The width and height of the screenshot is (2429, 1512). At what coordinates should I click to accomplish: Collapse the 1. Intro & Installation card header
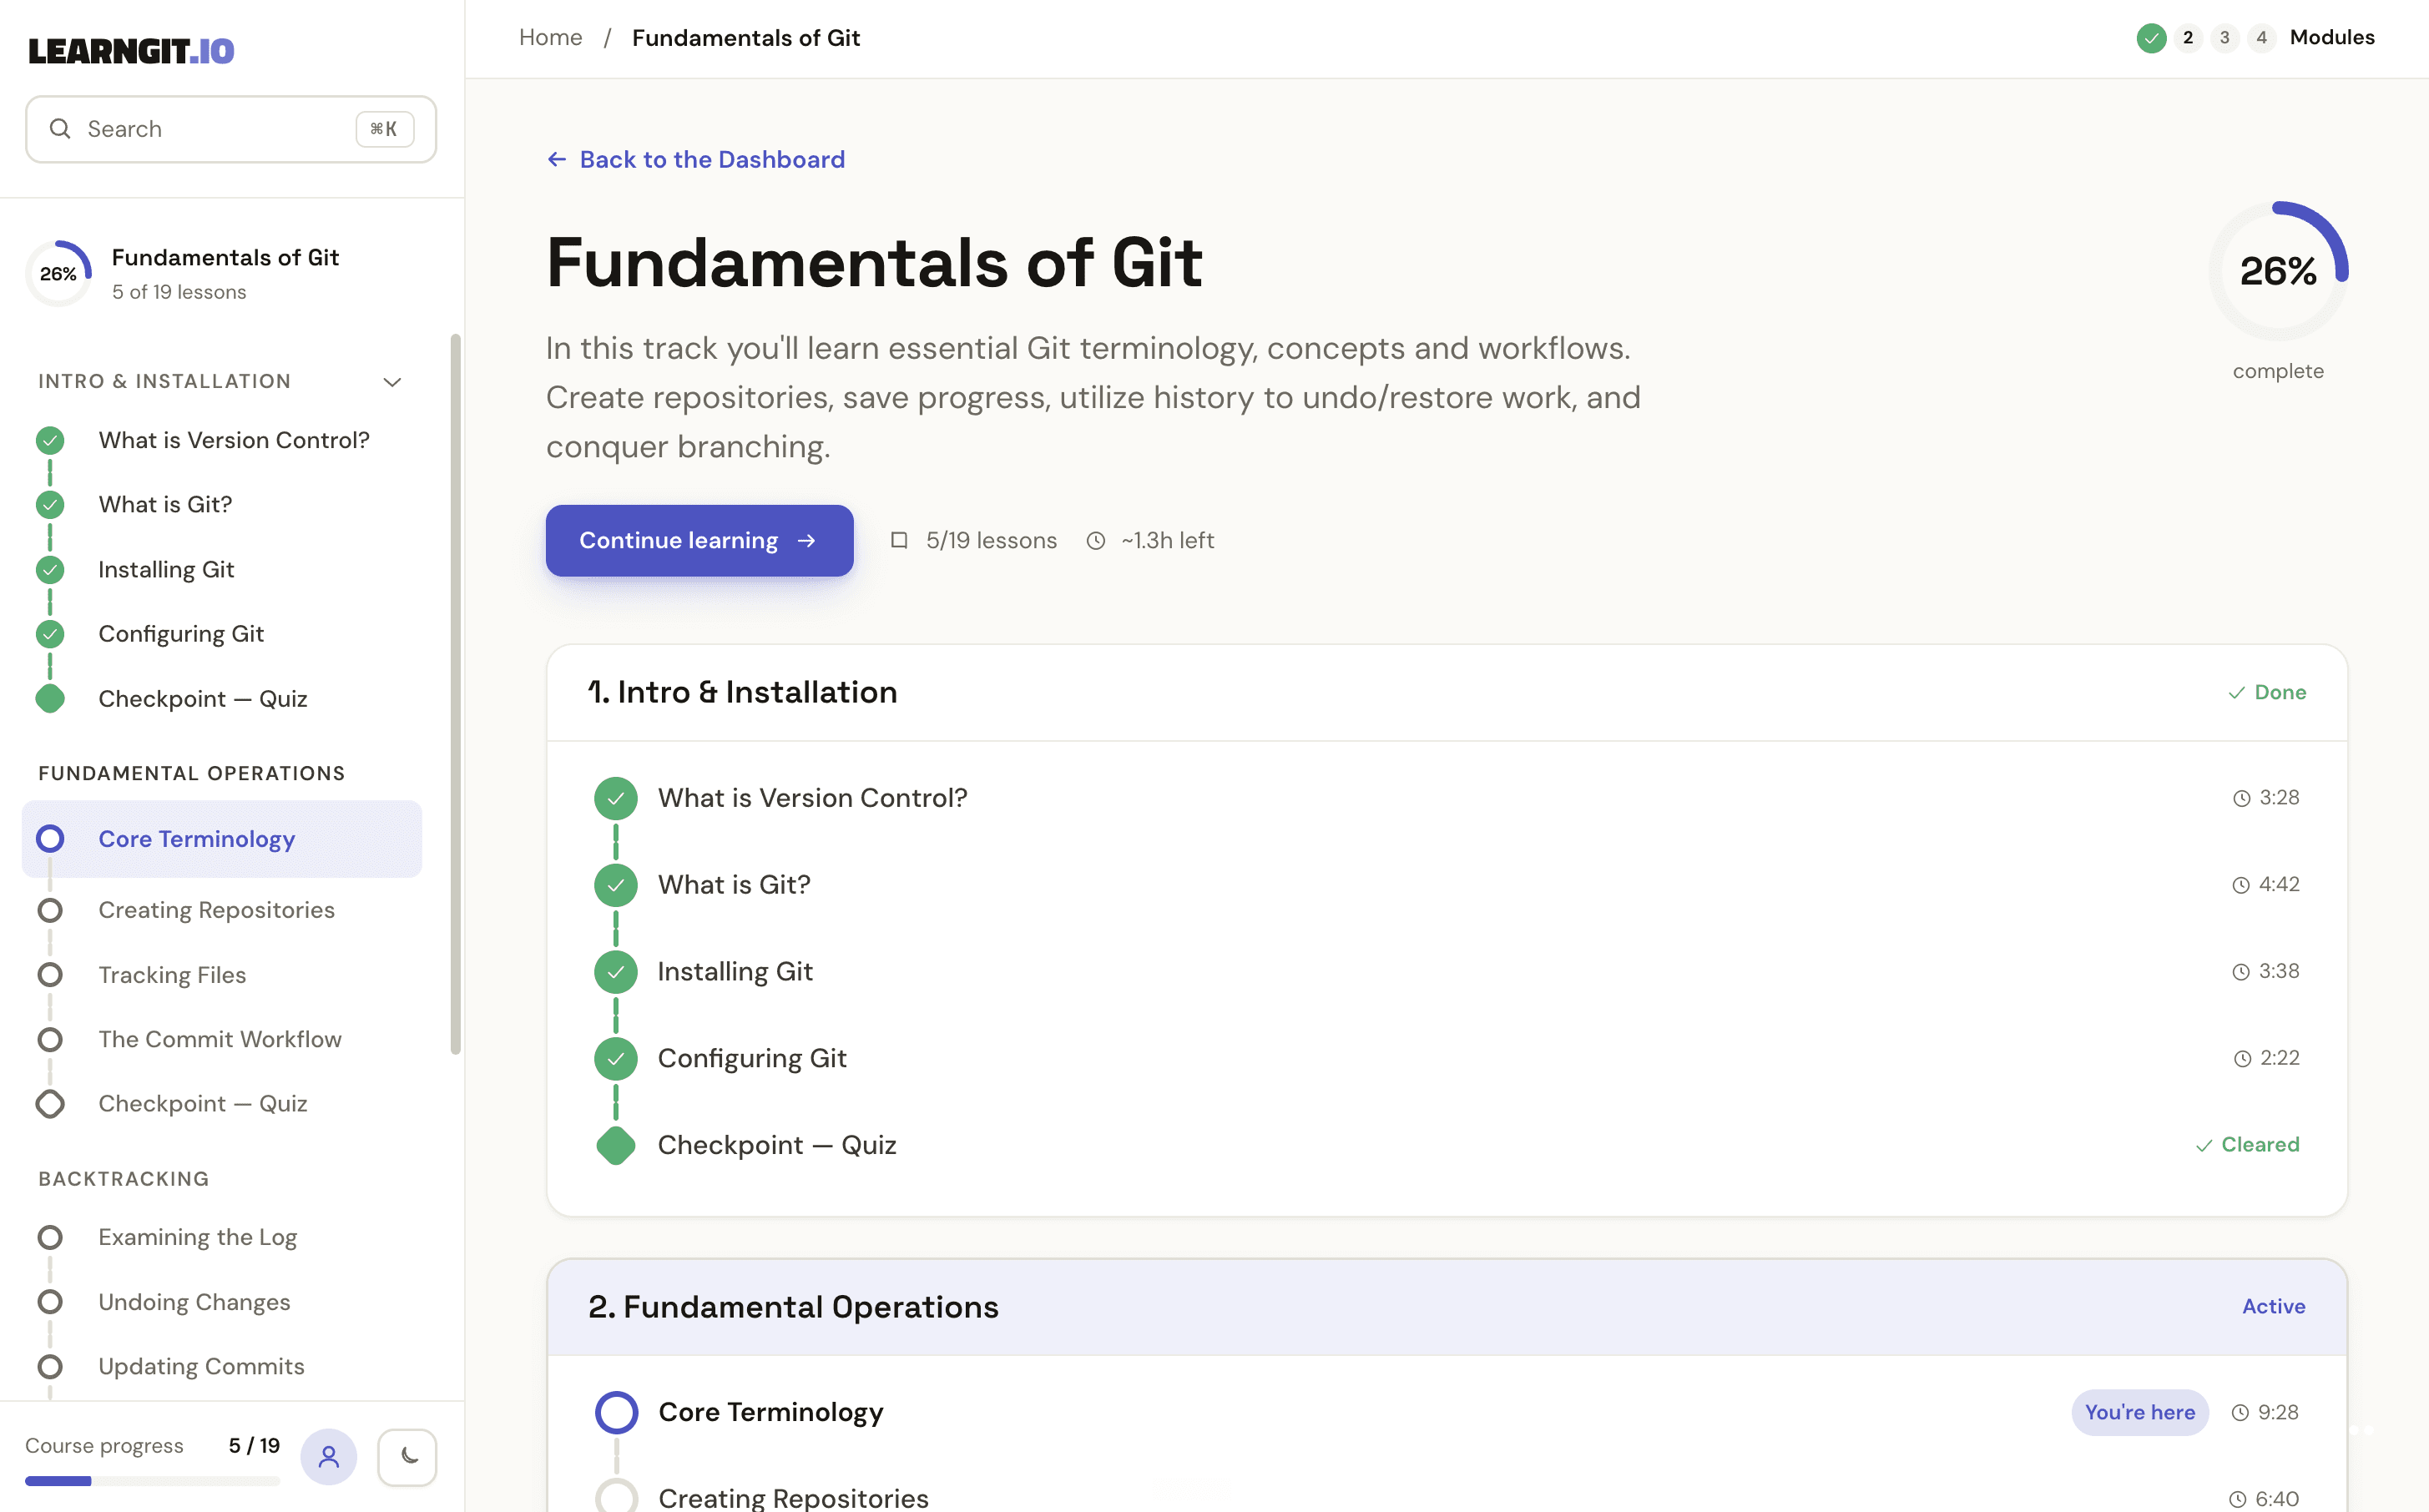pos(1446,693)
